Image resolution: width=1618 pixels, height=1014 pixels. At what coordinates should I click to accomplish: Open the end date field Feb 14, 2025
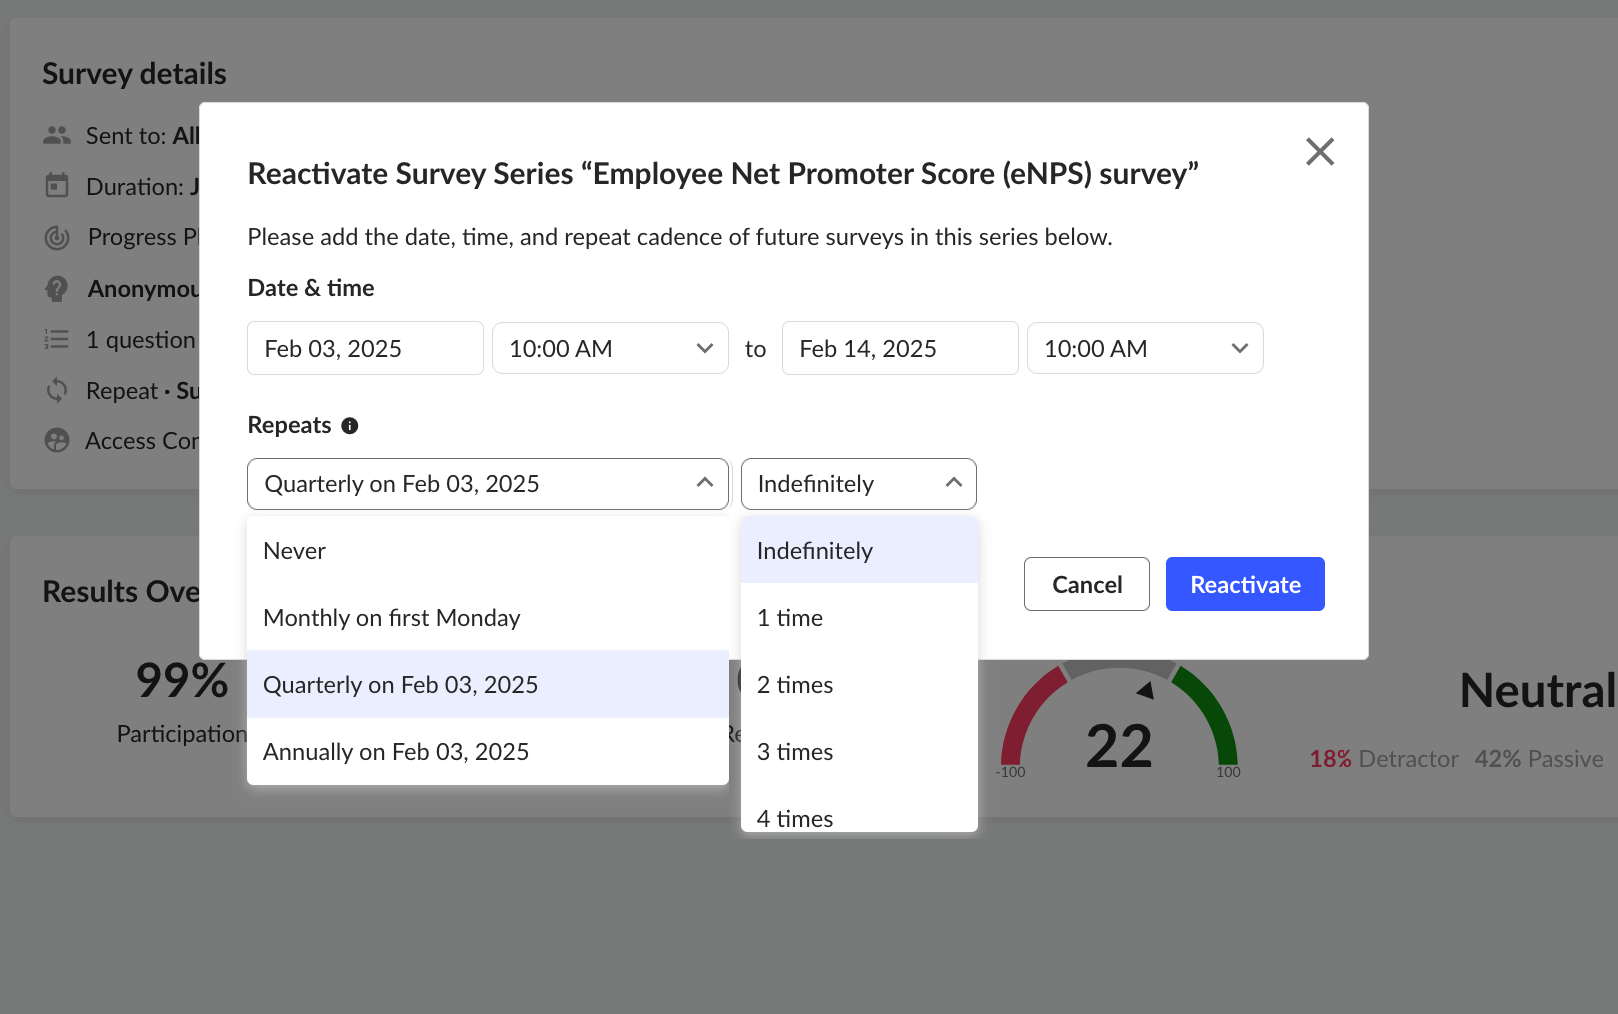click(x=900, y=348)
